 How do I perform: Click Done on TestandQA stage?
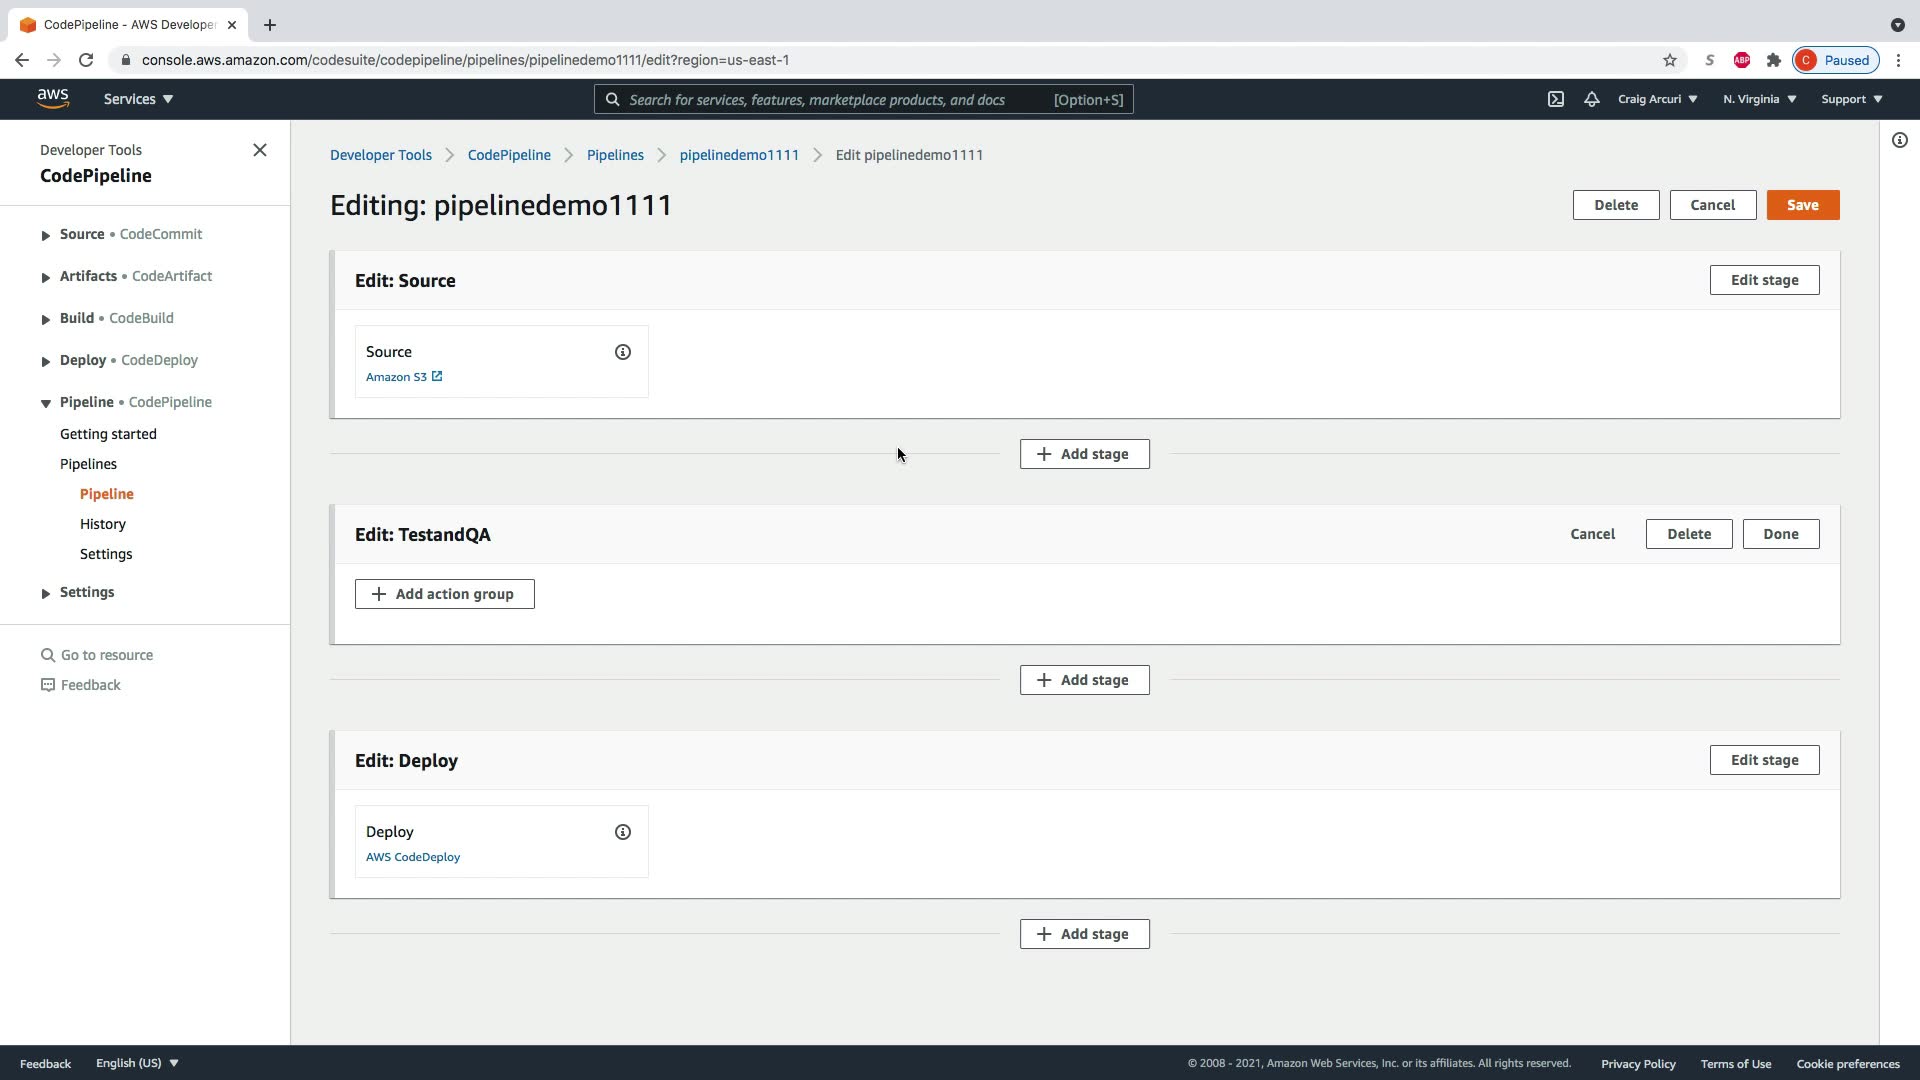(1780, 534)
